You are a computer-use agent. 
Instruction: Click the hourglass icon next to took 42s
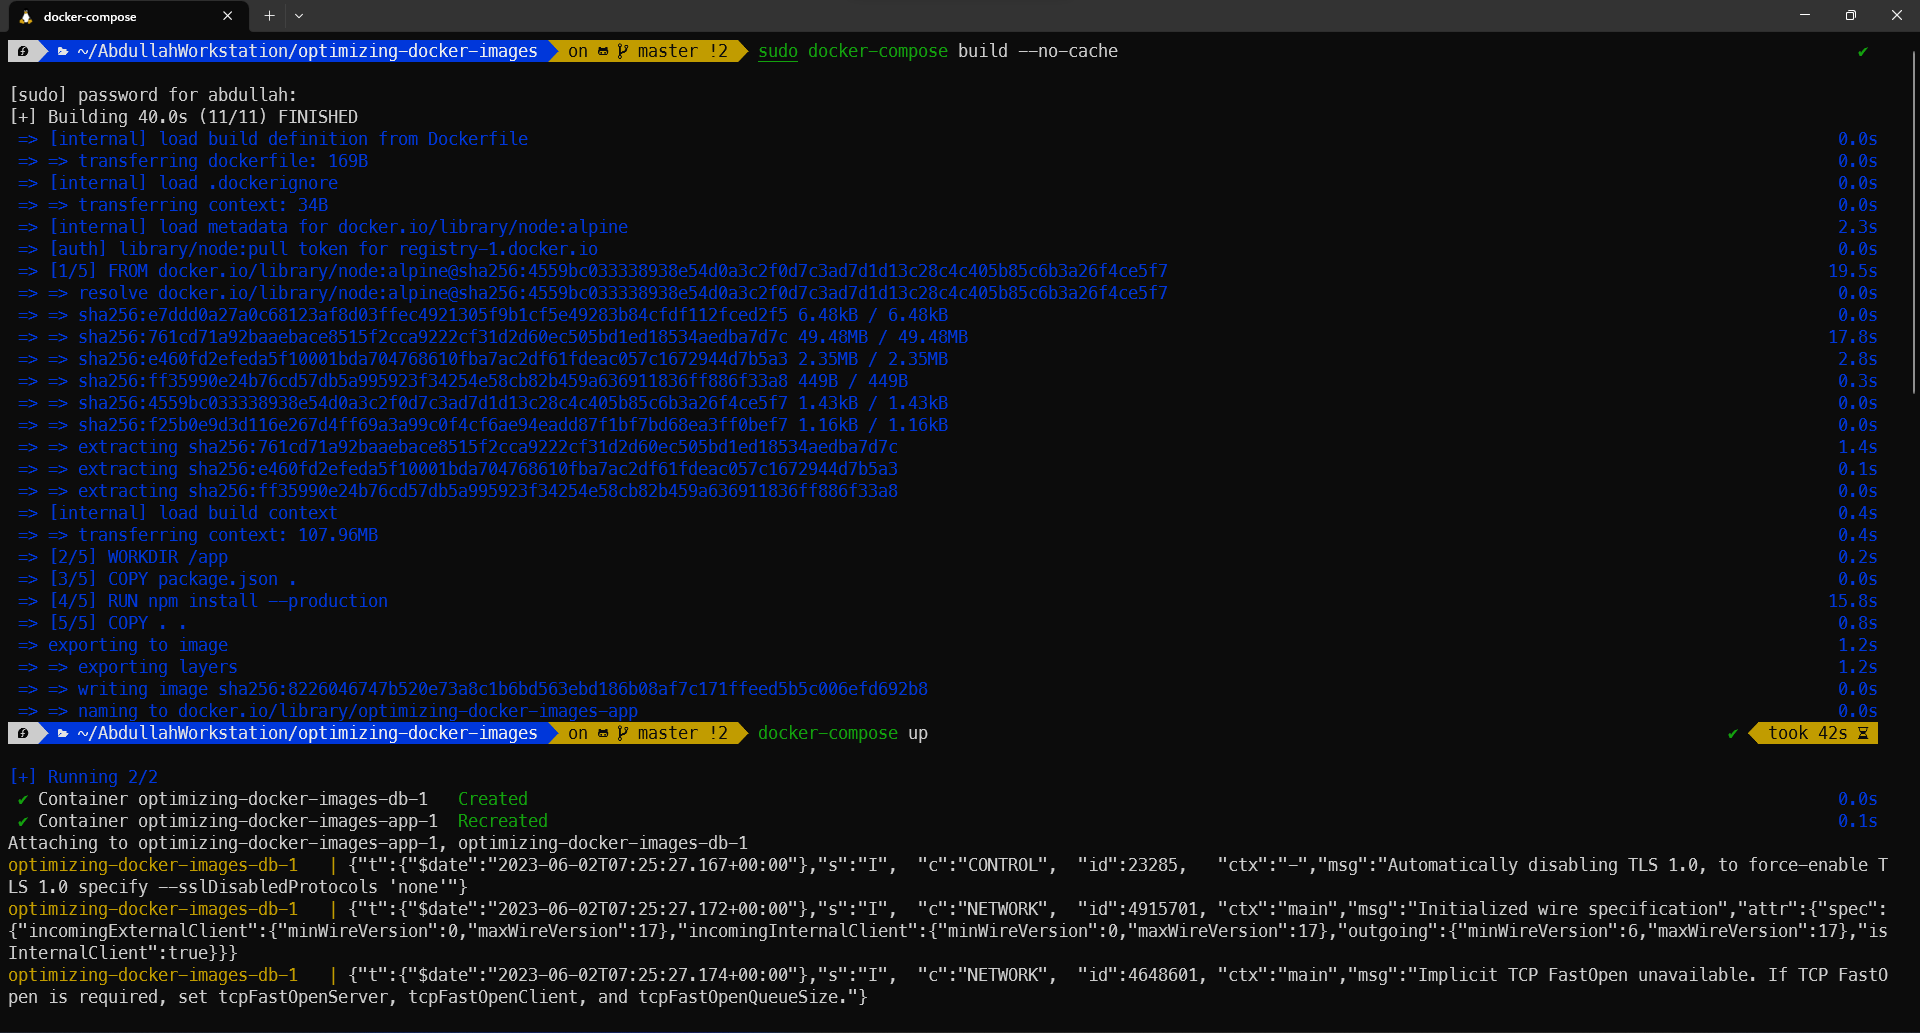pos(1863,733)
